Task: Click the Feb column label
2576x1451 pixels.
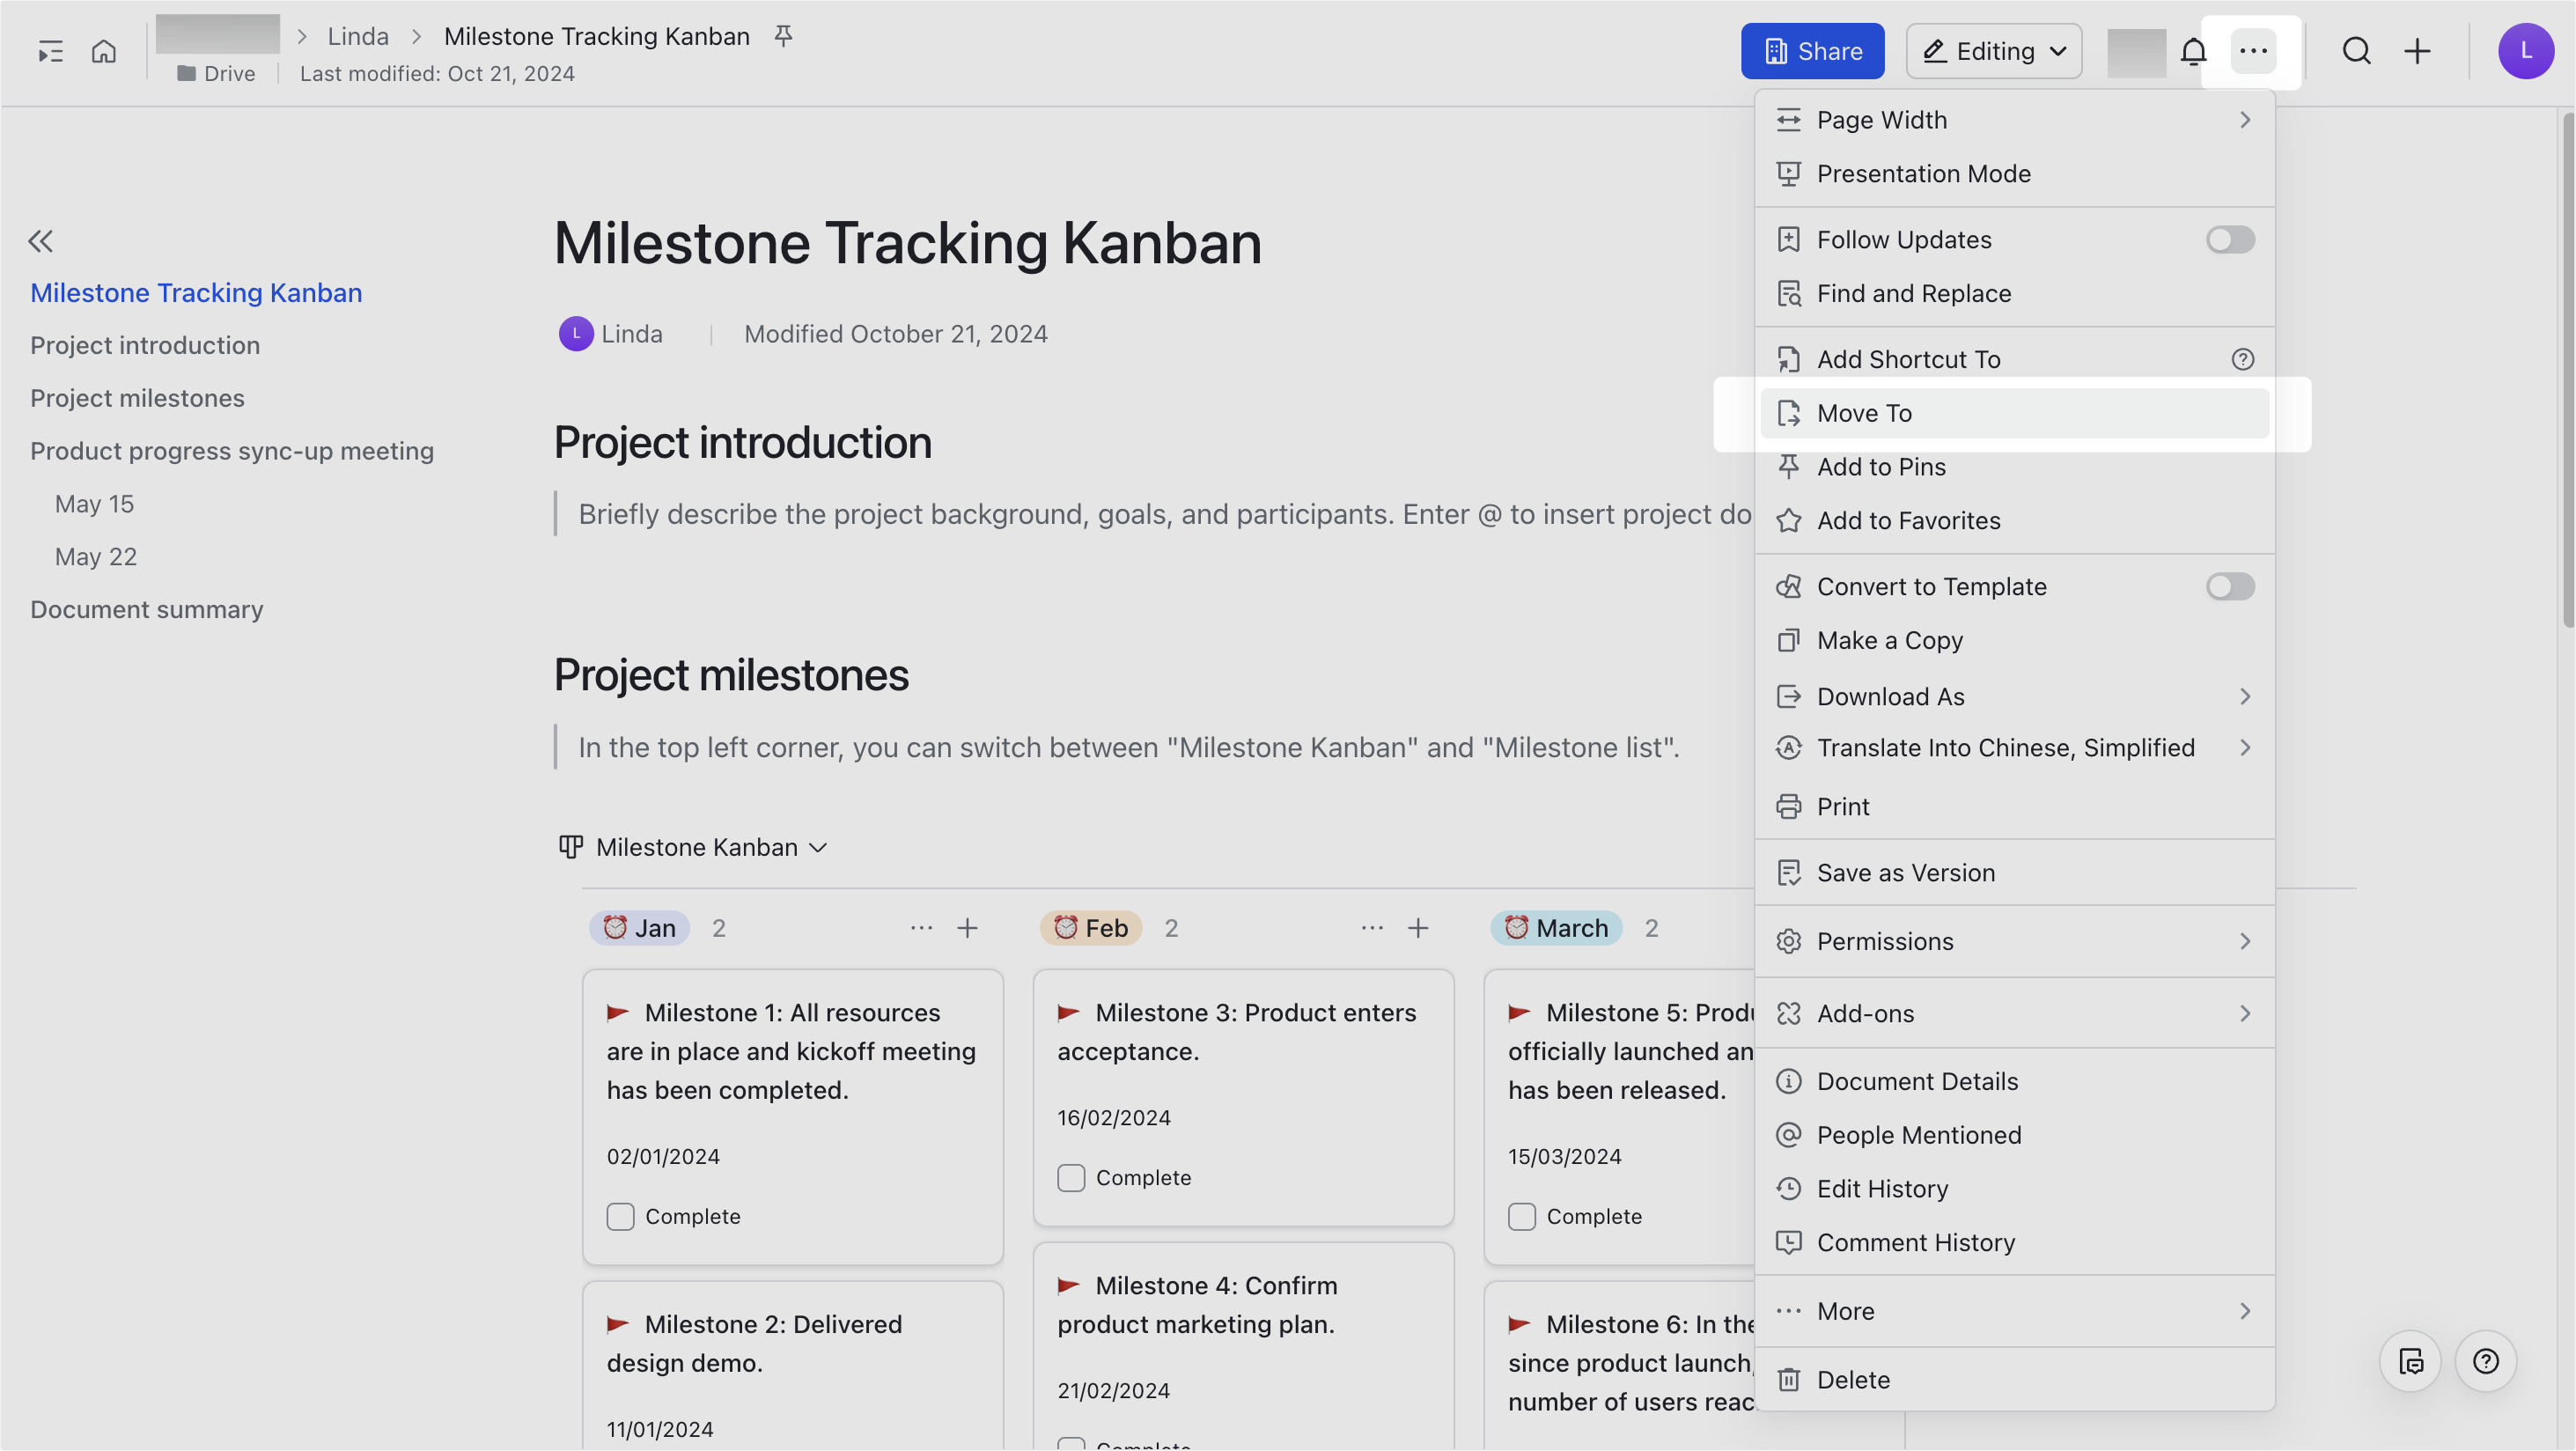Action: pyautogui.click(x=1091, y=928)
